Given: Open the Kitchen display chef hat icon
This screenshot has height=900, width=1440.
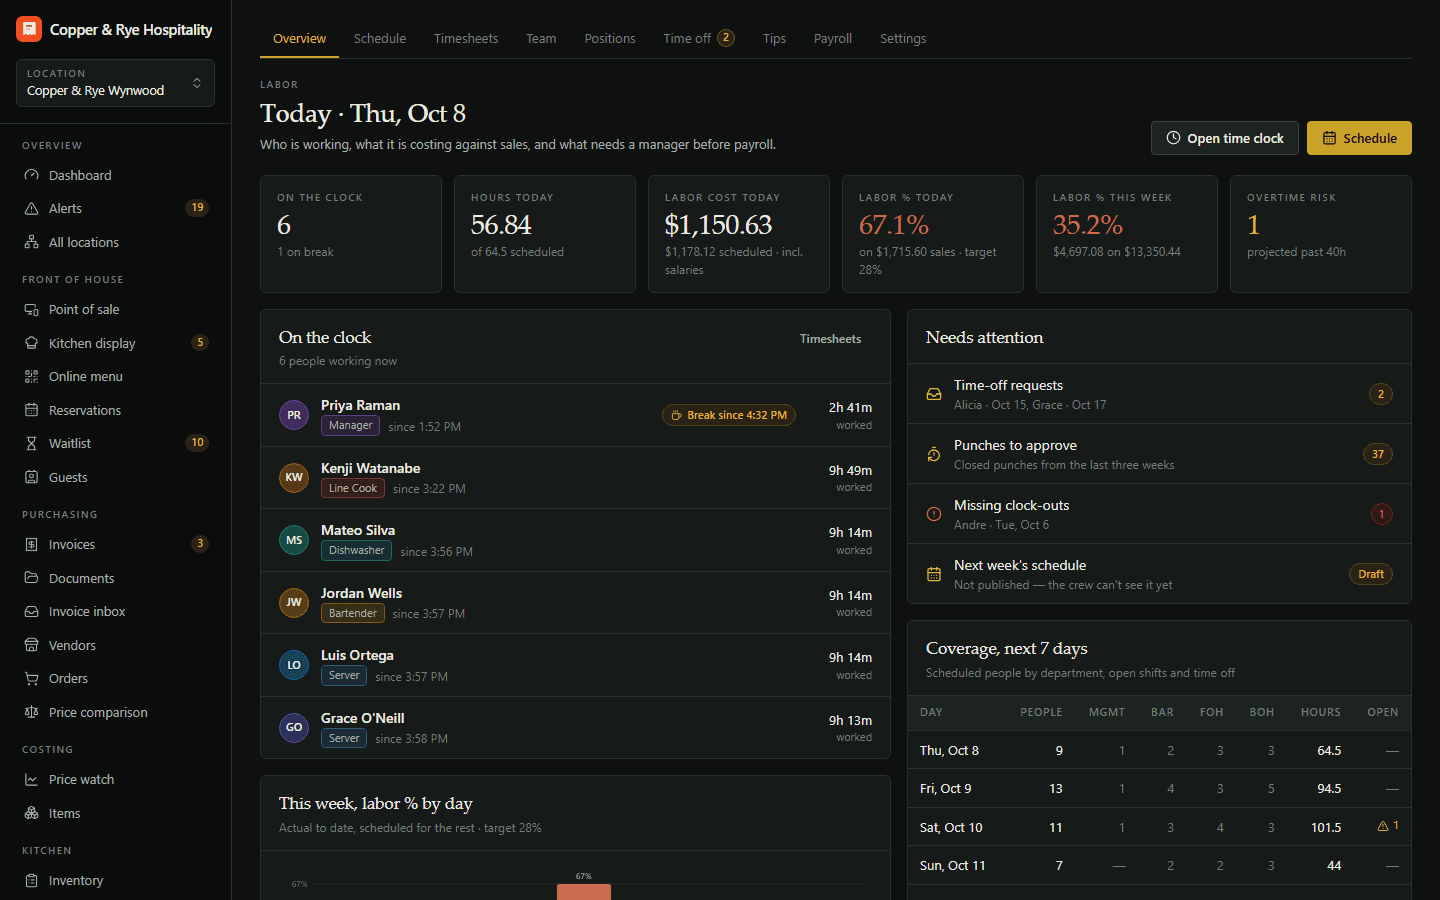Looking at the screenshot, I should click(31, 343).
